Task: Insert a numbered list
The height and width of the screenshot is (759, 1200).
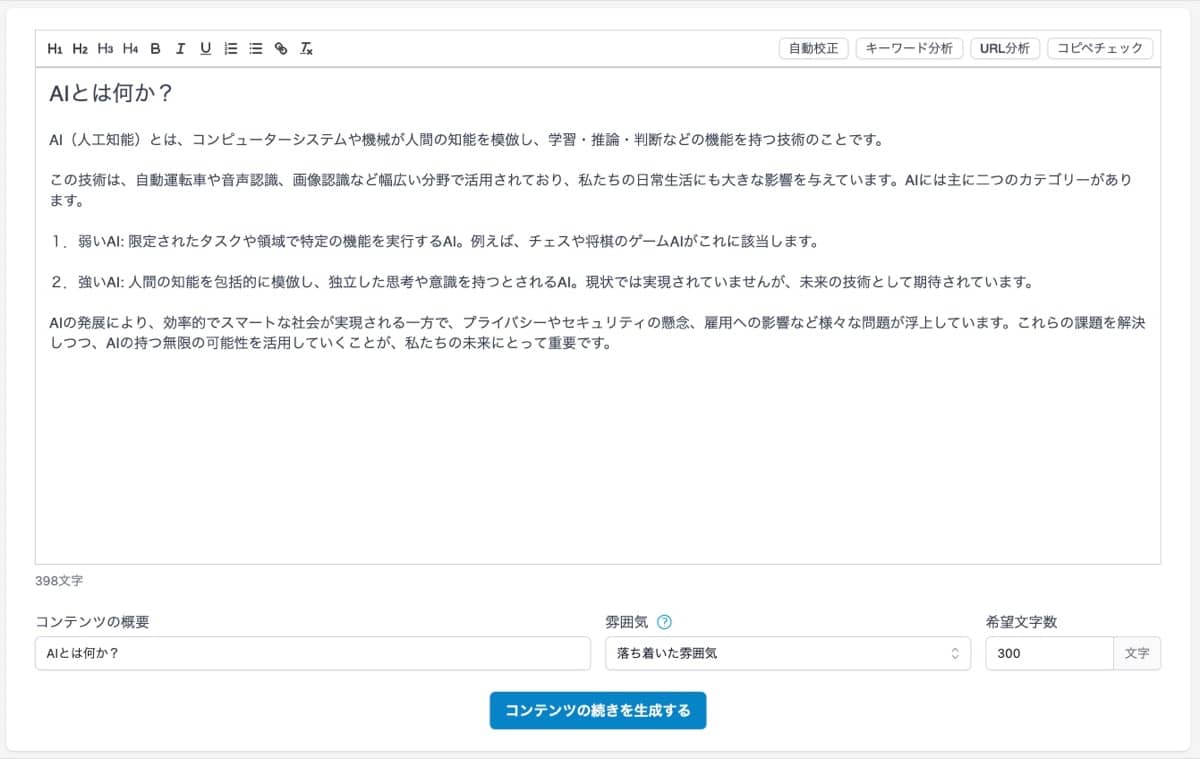Action: coord(230,48)
